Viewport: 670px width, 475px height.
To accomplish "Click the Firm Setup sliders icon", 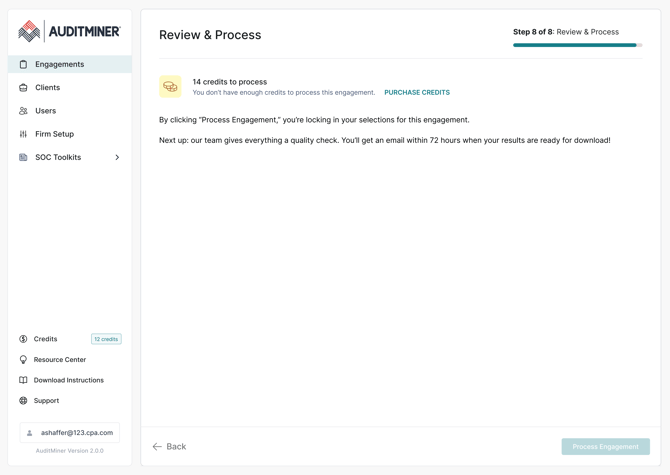I will [x=24, y=134].
